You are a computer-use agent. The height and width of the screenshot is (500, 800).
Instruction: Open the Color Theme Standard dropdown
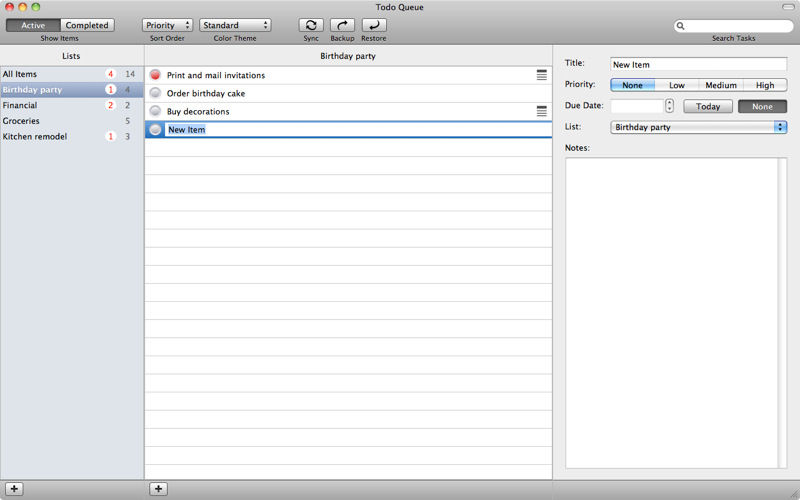tap(235, 25)
